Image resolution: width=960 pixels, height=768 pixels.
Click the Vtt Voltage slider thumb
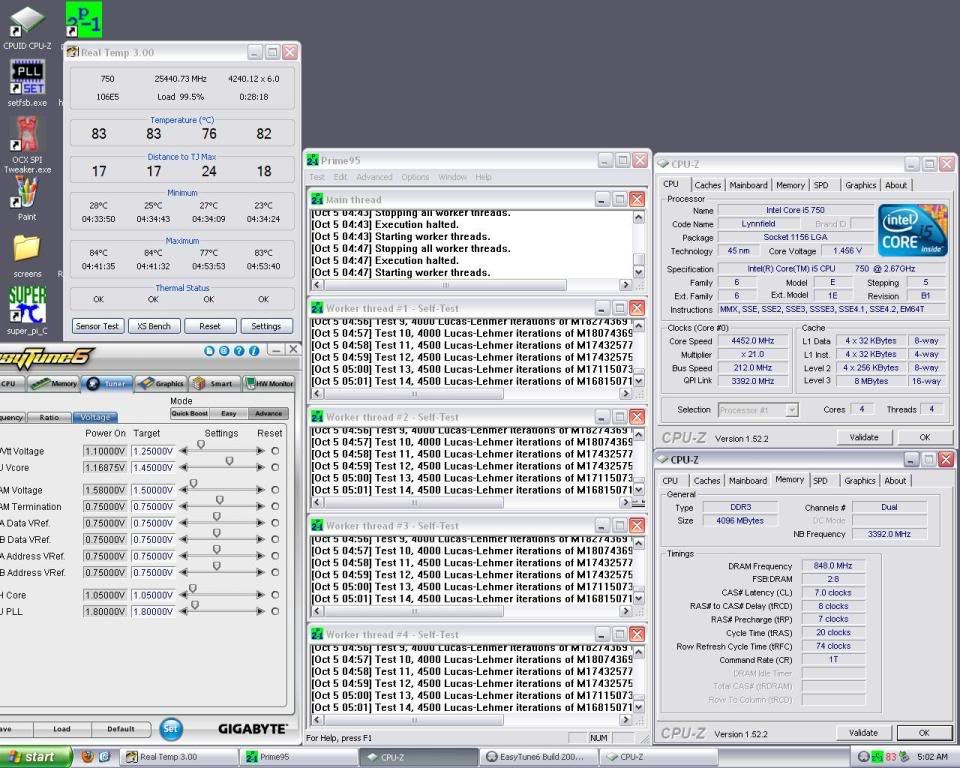click(201, 445)
